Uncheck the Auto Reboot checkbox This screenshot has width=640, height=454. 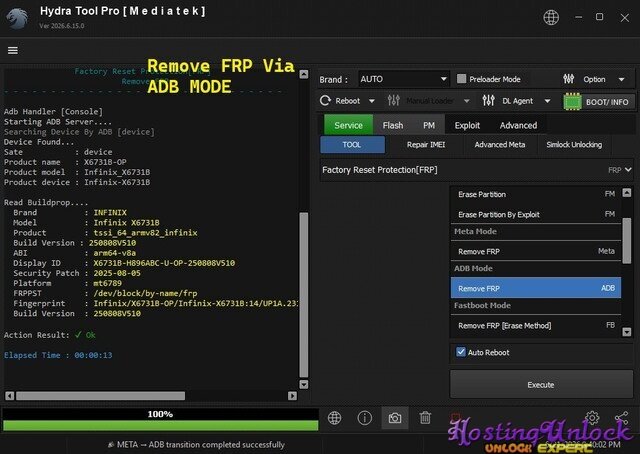(461, 352)
